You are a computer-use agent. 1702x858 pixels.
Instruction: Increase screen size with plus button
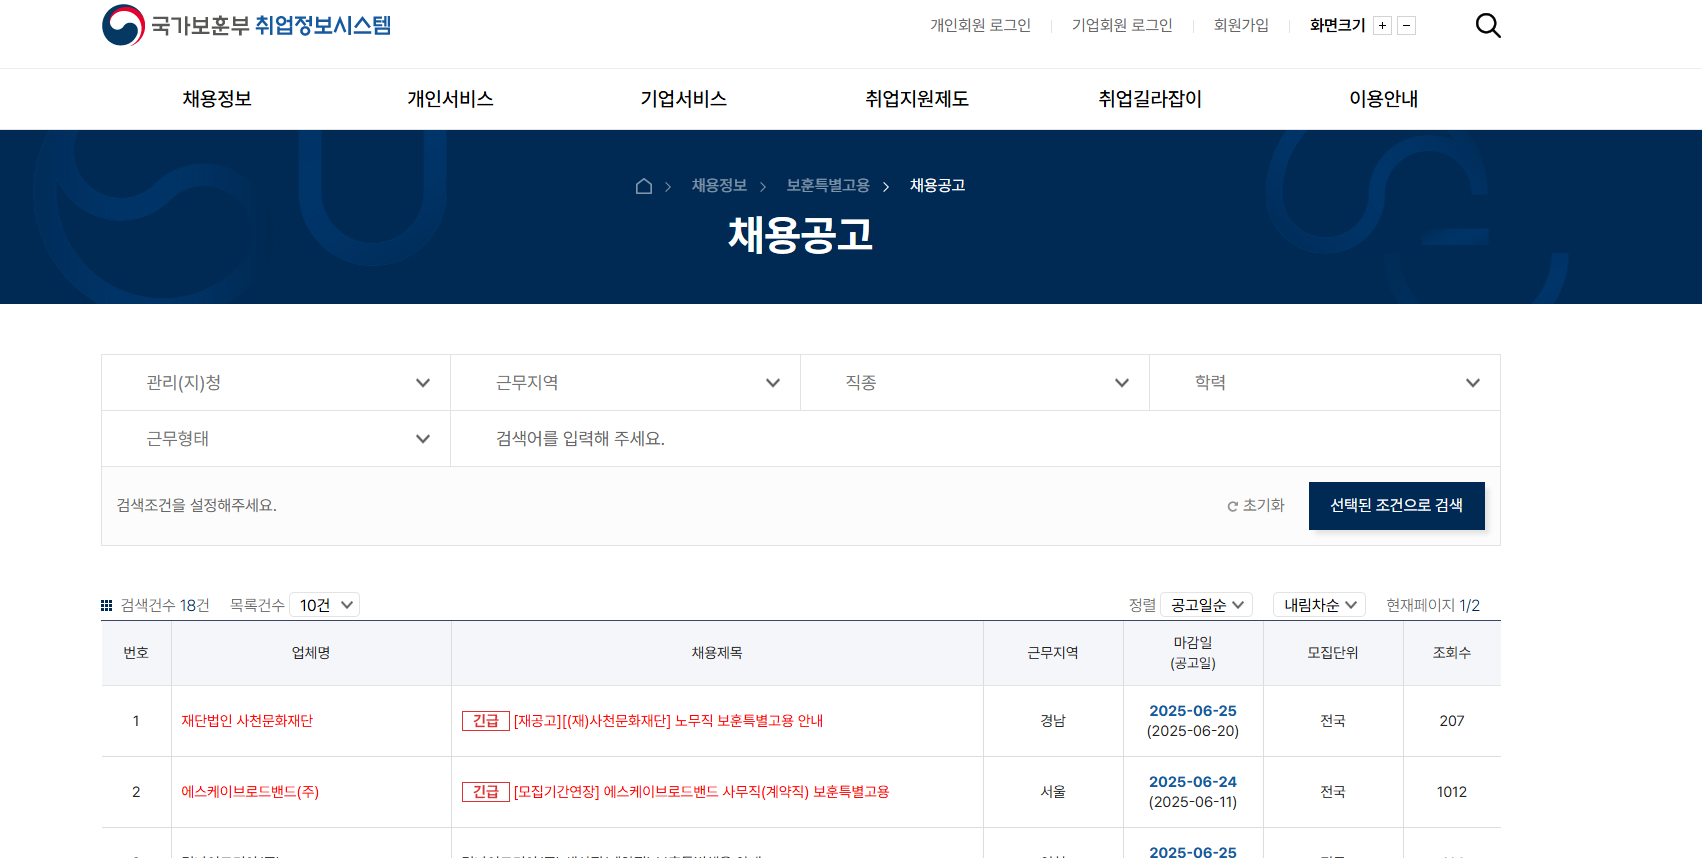[x=1382, y=26]
